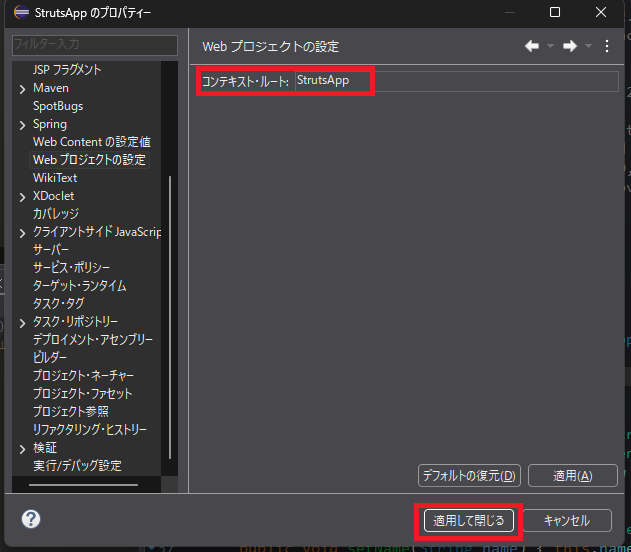Screen dimensions: 631x552
Task: Open the help question mark icon
Action: [x=31, y=519]
